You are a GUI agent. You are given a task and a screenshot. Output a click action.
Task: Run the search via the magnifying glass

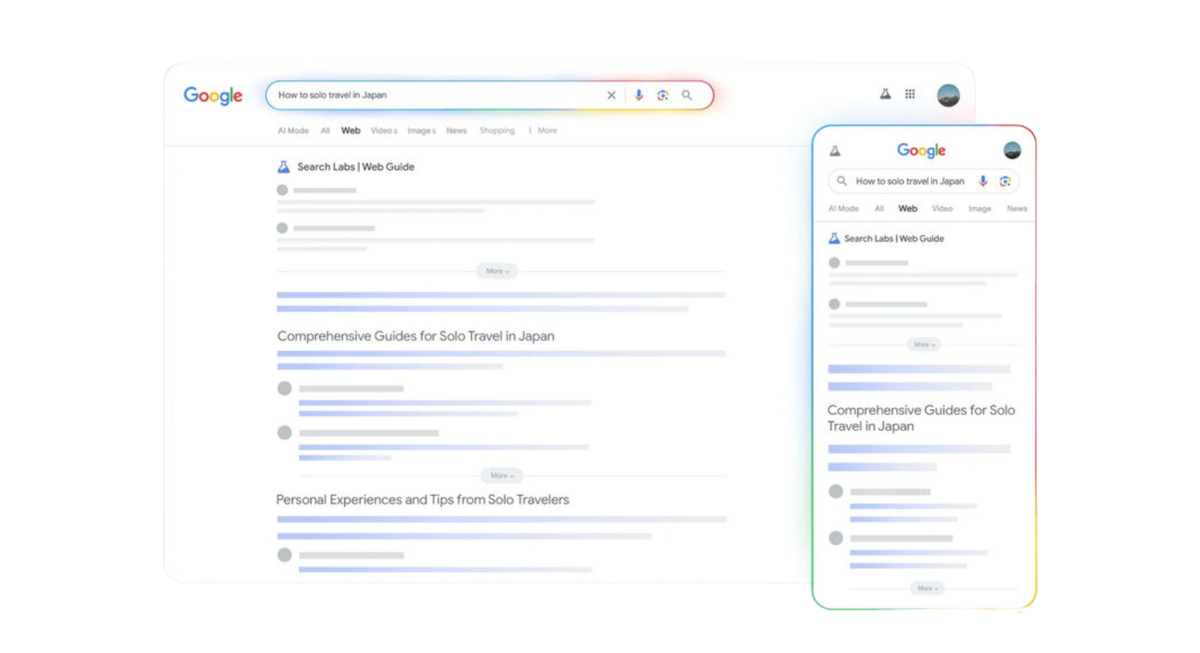pyautogui.click(x=686, y=94)
